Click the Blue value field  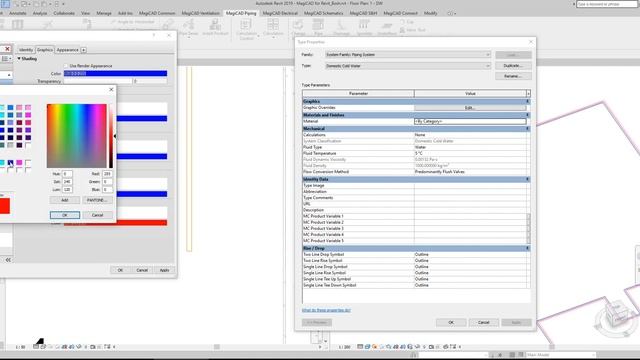click(107, 189)
